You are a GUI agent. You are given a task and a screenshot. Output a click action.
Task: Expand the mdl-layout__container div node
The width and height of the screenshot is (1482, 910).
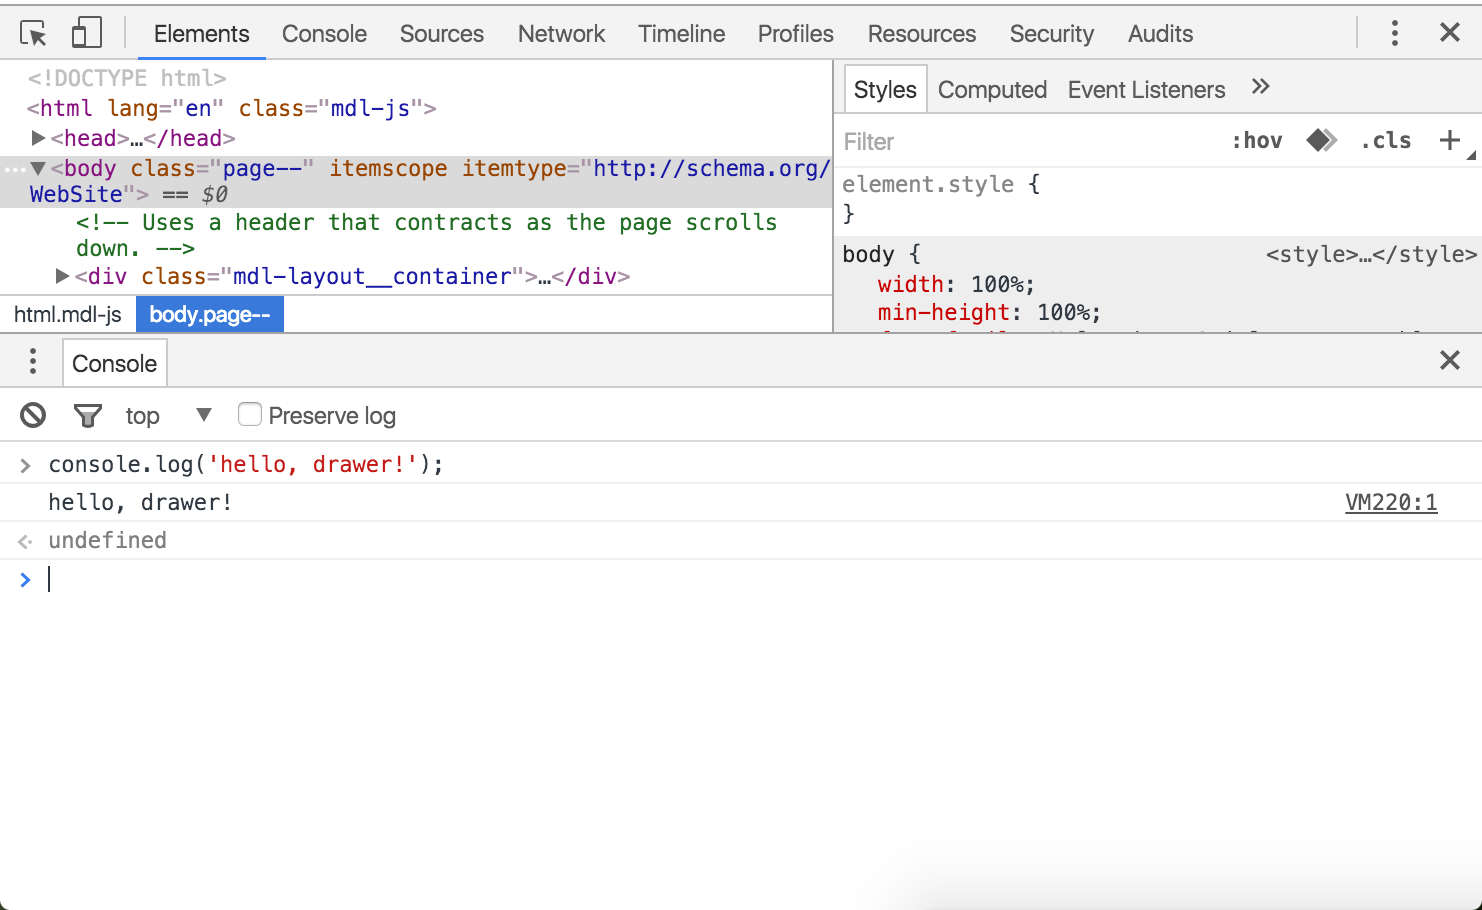62,276
